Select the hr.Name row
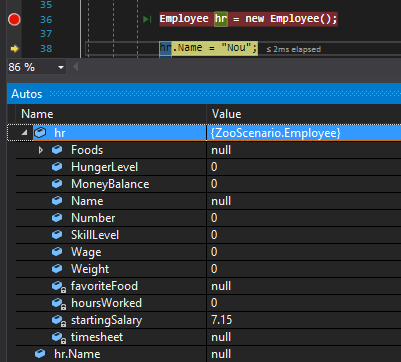Image resolution: width=401 pixels, height=362 pixels. (208, 354)
